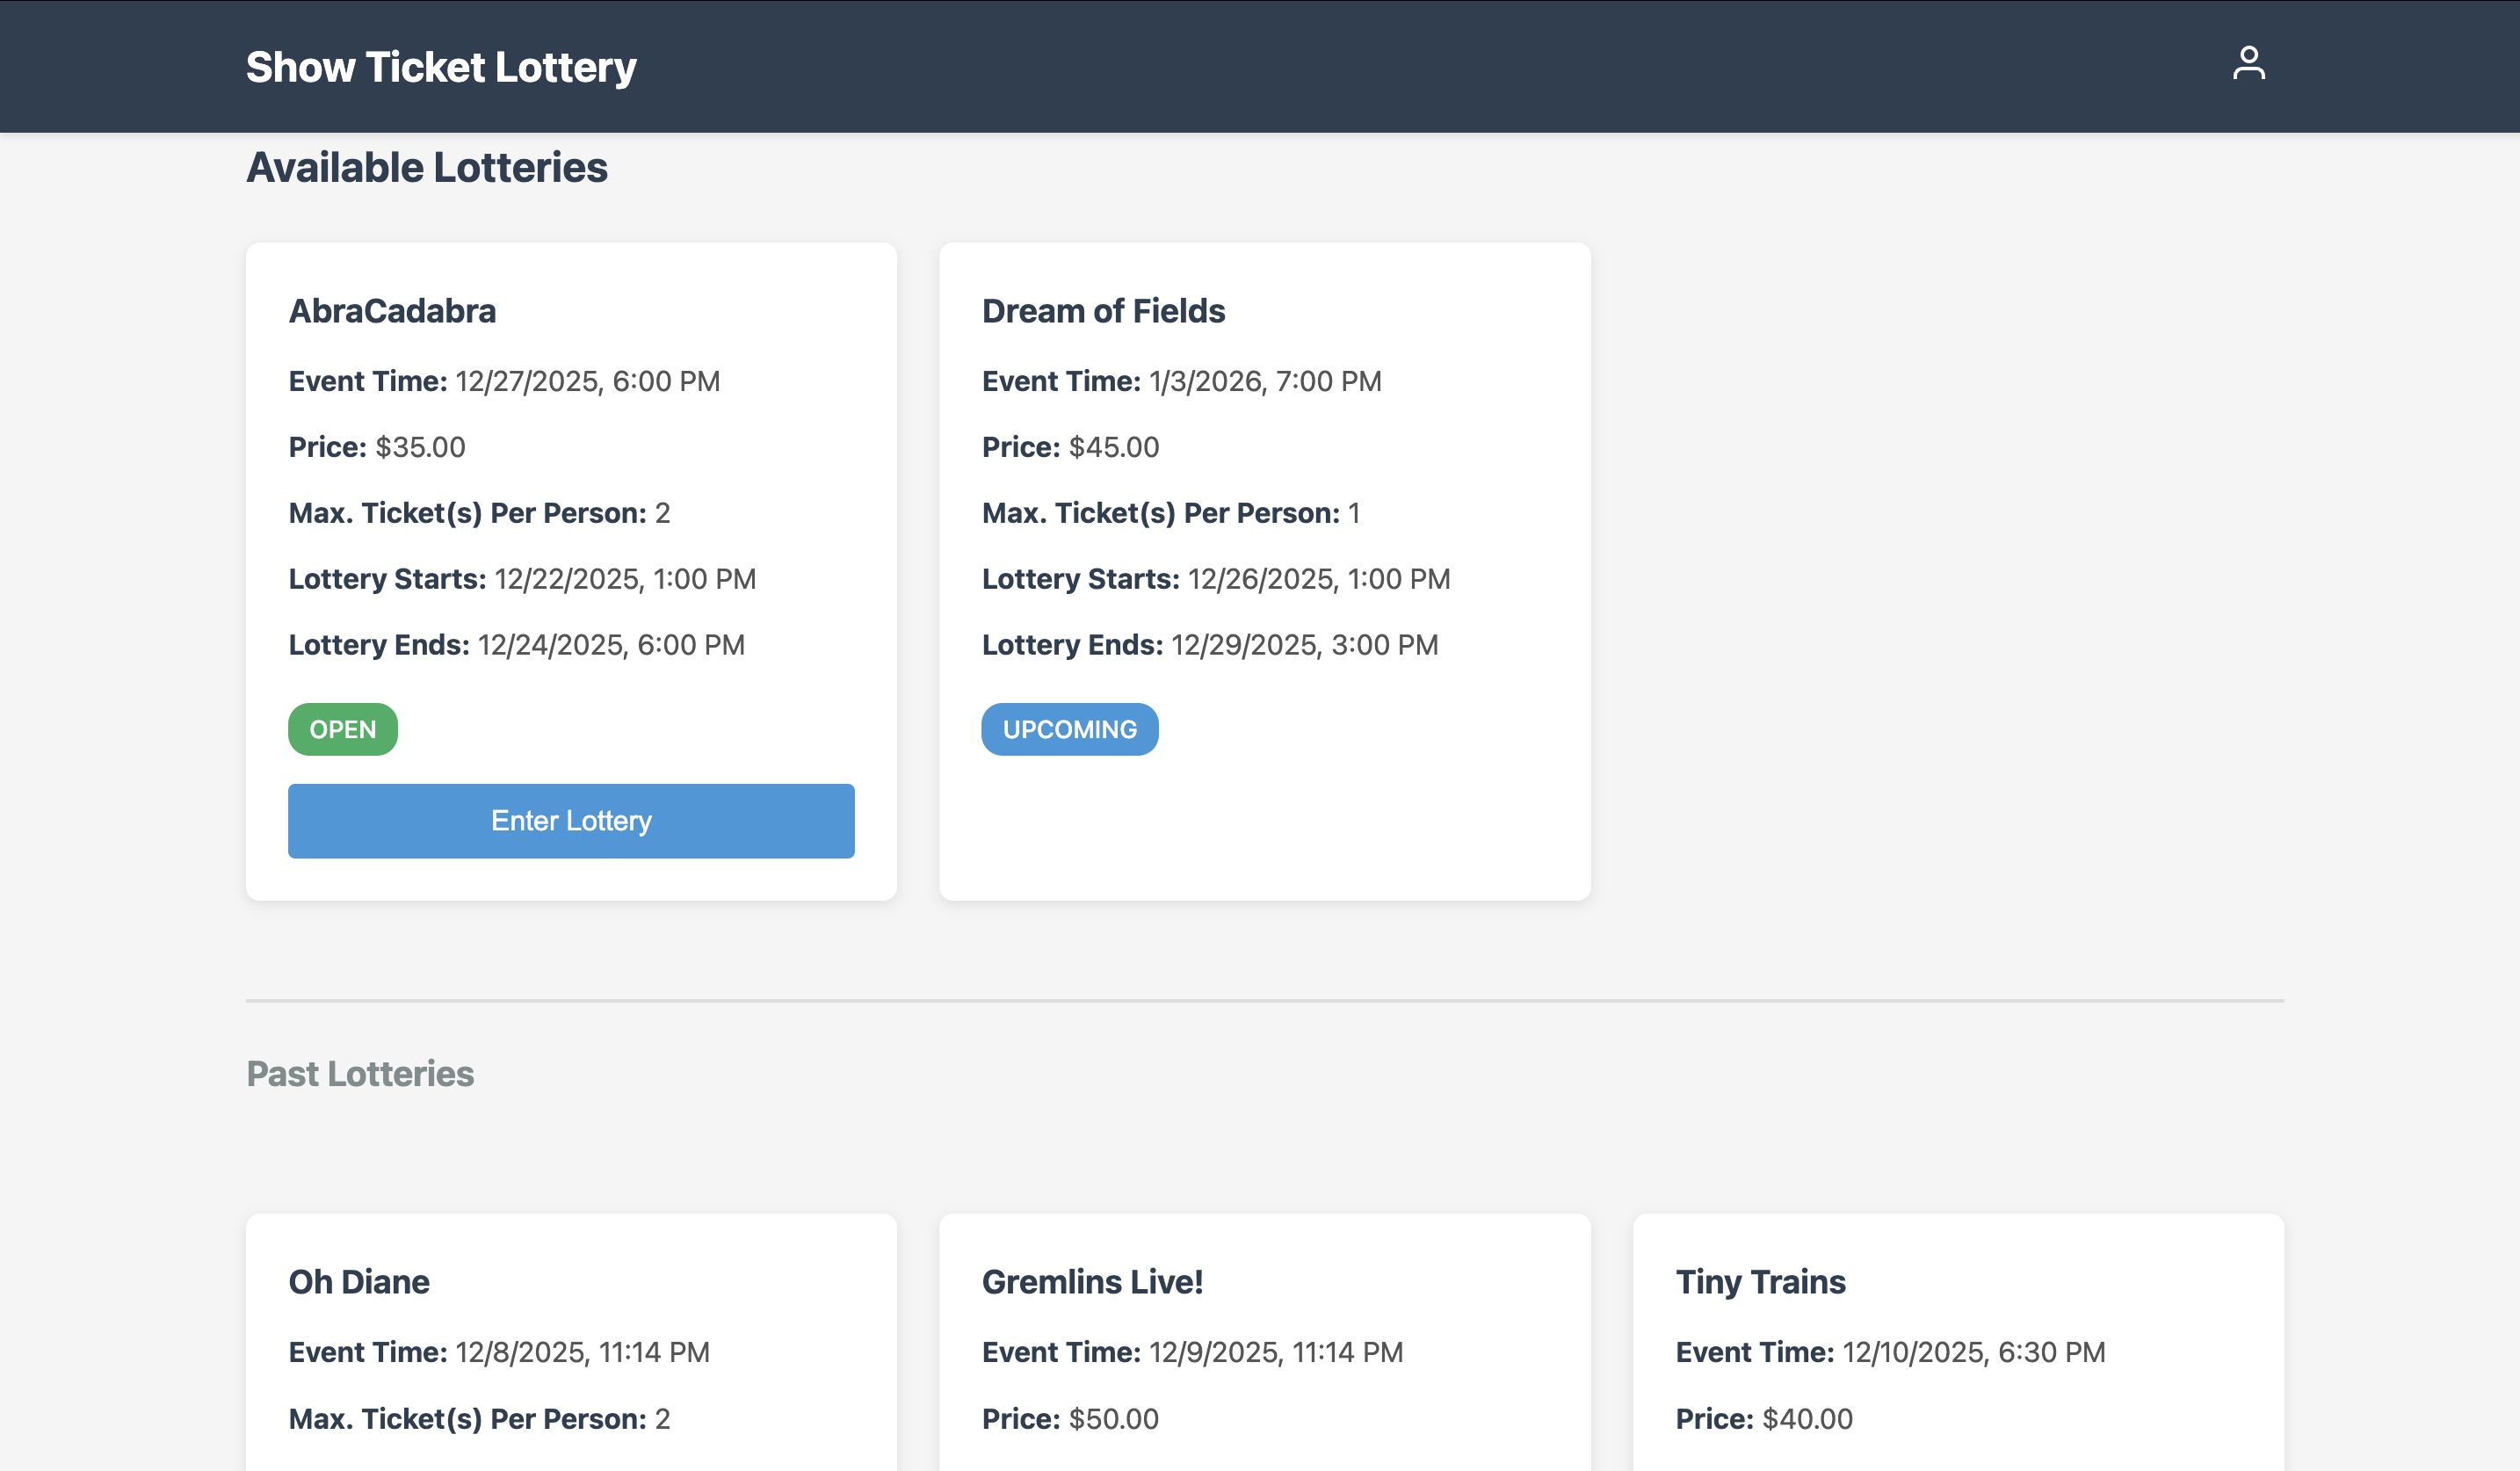The image size is (2520, 1471).
Task: Click the green OPEN status badge
Action: click(x=342, y=729)
